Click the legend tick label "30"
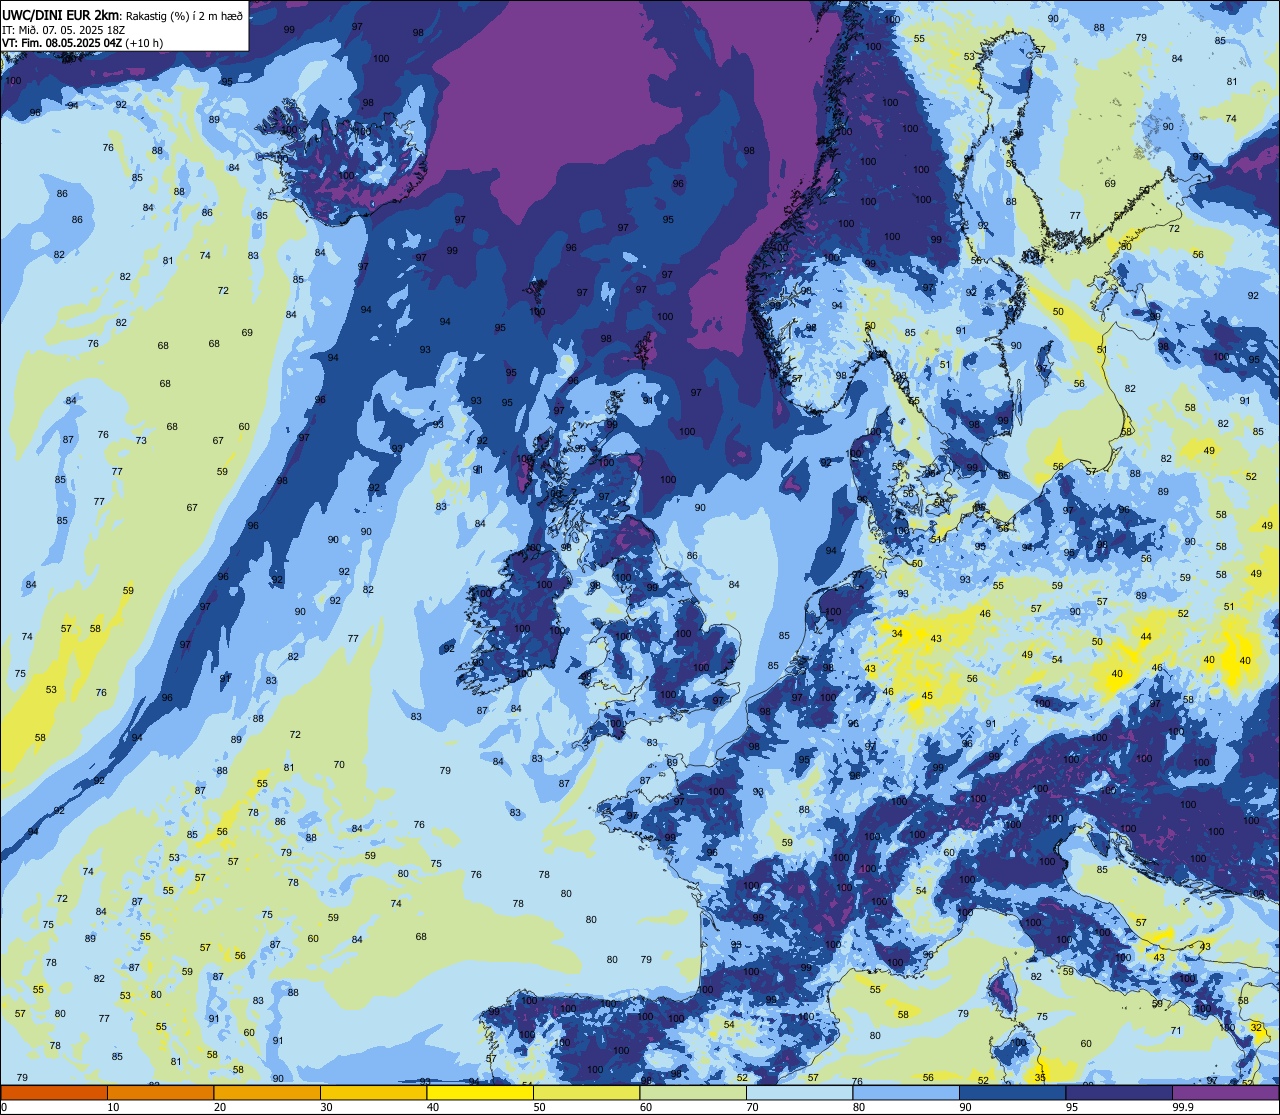The width and height of the screenshot is (1280, 1115). [x=326, y=1107]
